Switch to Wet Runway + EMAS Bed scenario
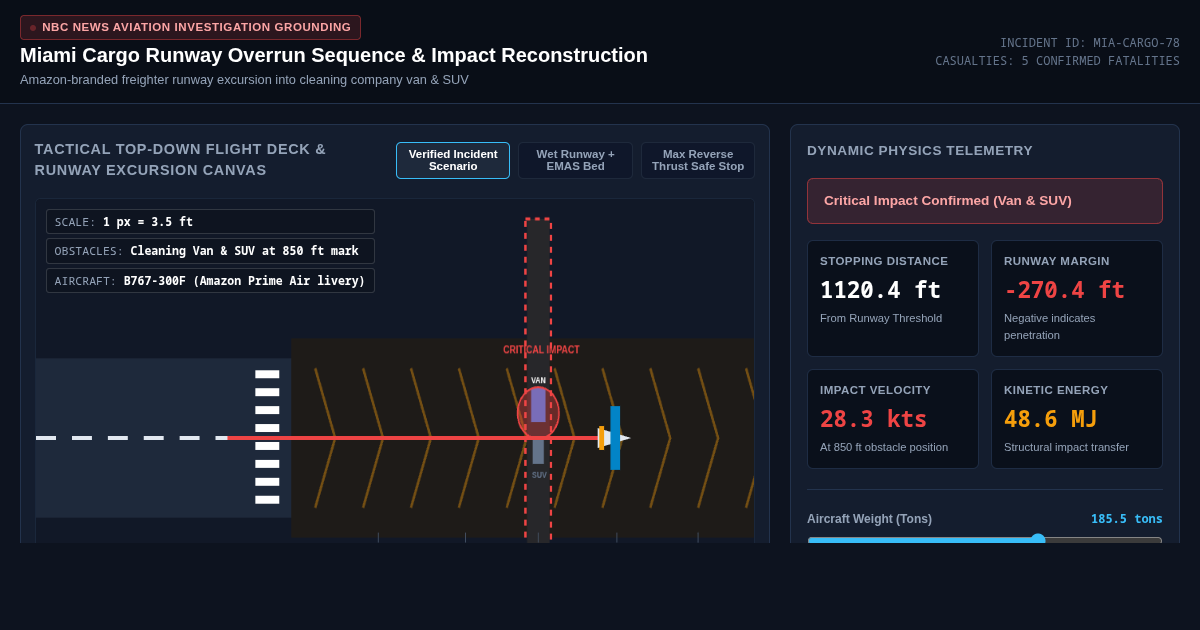 click(x=575, y=160)
